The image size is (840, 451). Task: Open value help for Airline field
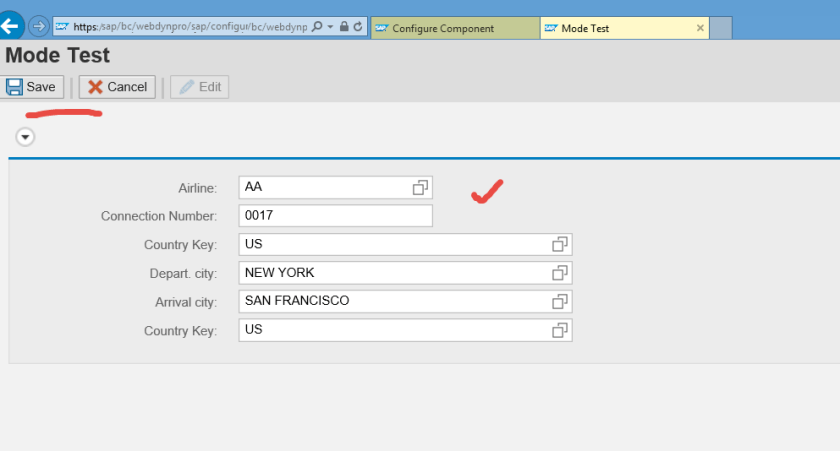(420, 187)
